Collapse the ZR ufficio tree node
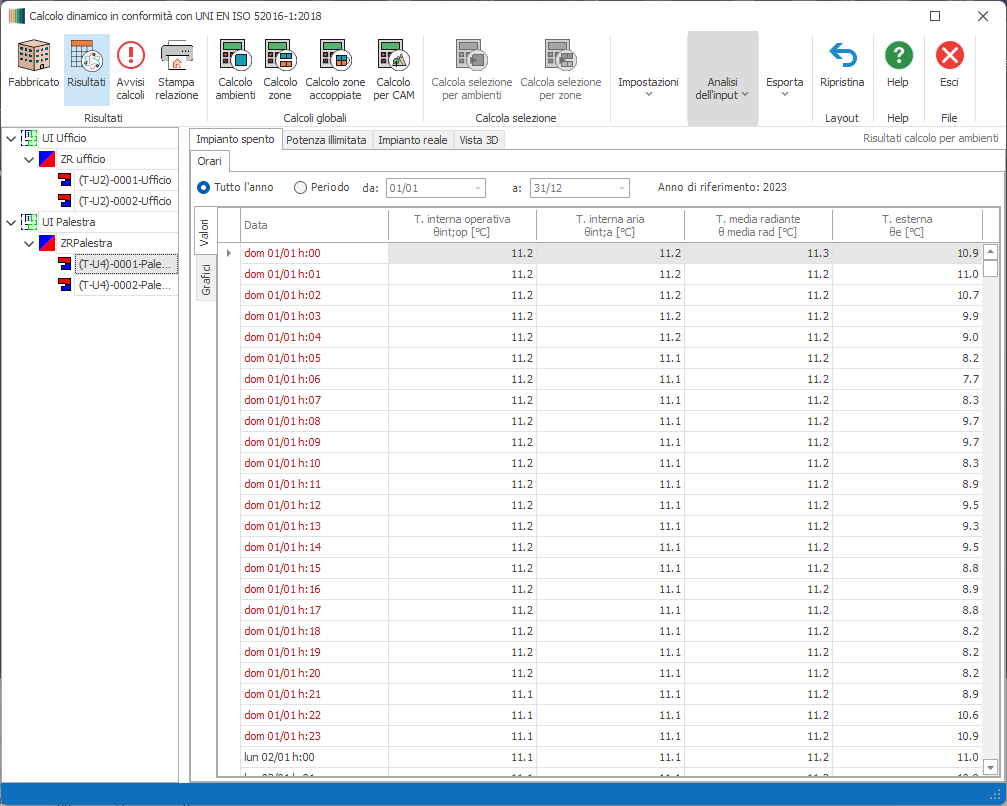This screenshot has height=806, width=1007. pos(29,159)
